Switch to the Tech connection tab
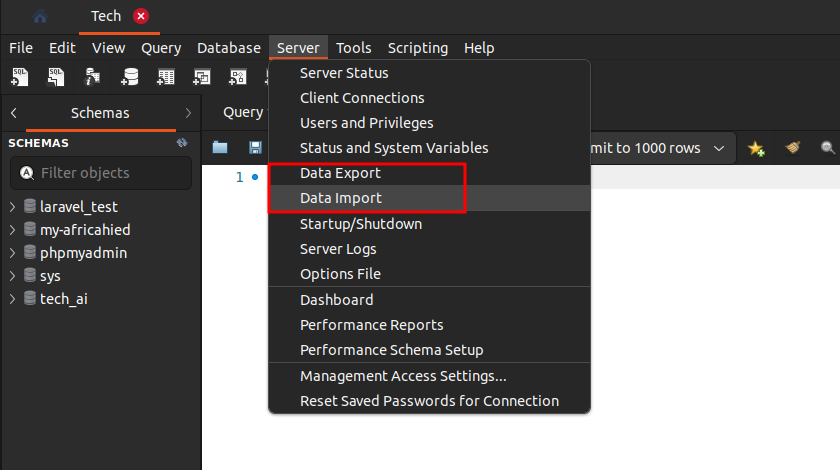 106,17
